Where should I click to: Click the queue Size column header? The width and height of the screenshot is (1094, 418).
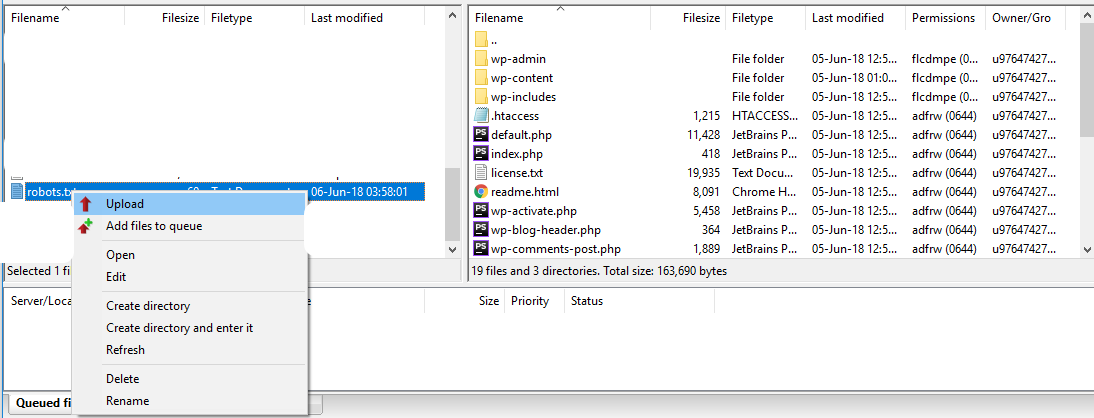[488, 301]
